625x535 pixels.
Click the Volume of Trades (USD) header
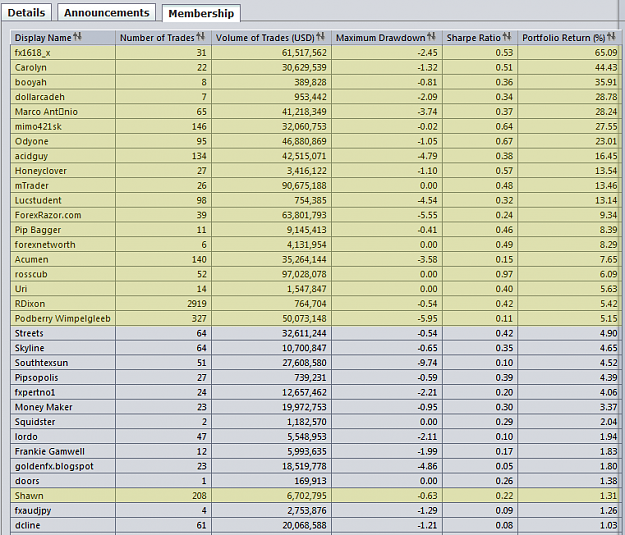[271, 37]
